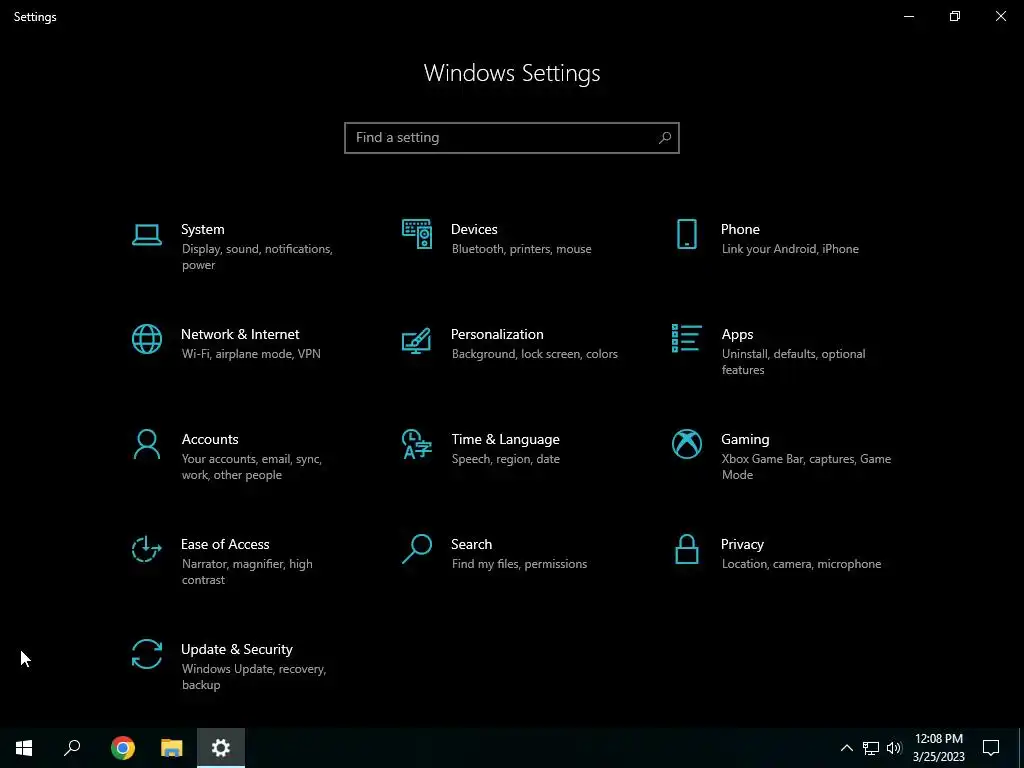The image size is (1024, 768).
Task: Select the Search category heading
Action: (472, 544)
